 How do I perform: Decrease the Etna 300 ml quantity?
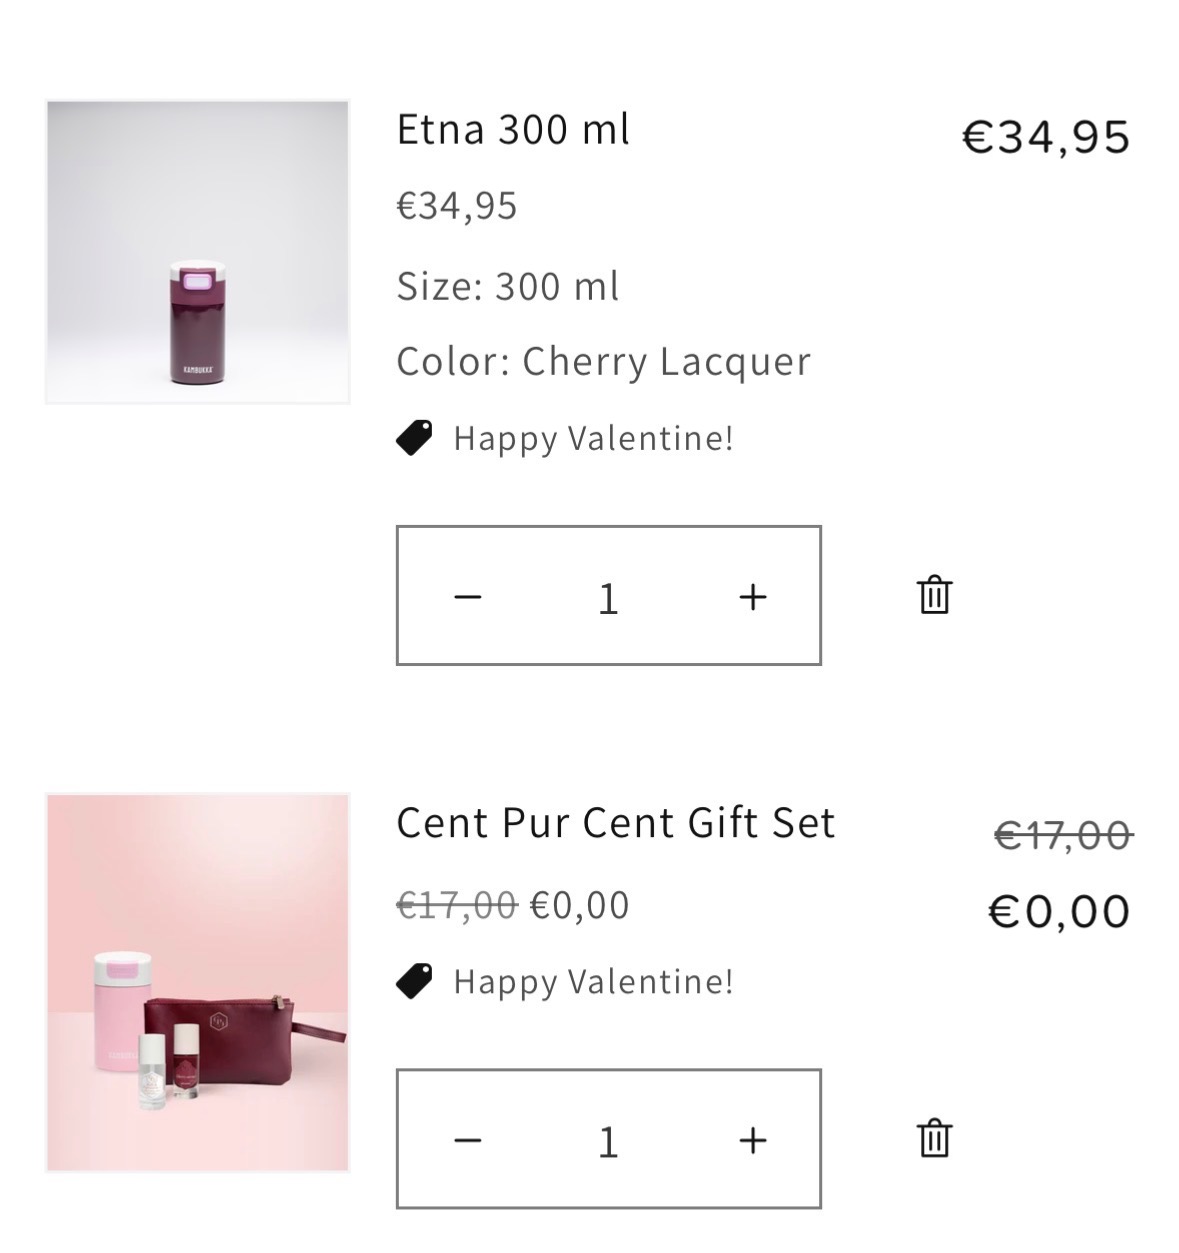(467, 597)
